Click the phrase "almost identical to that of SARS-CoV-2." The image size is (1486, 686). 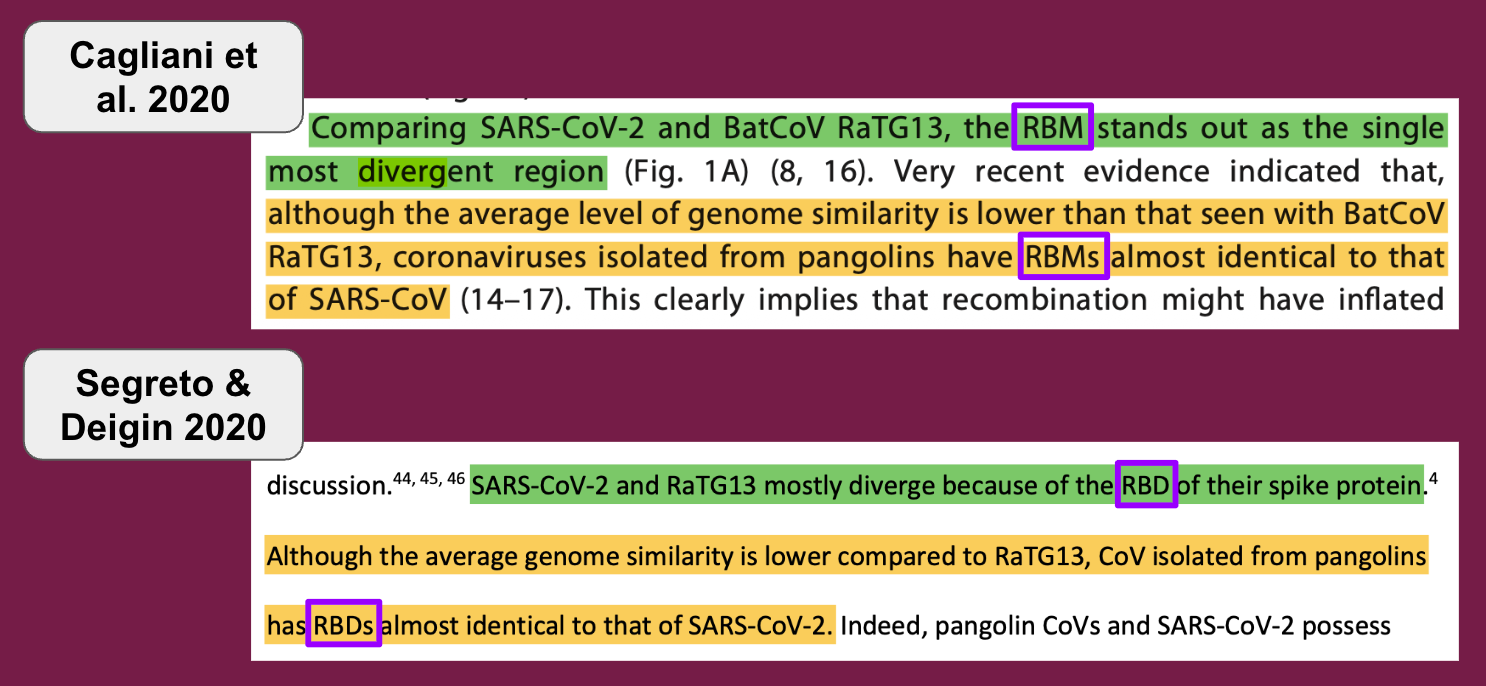point(607,626)
